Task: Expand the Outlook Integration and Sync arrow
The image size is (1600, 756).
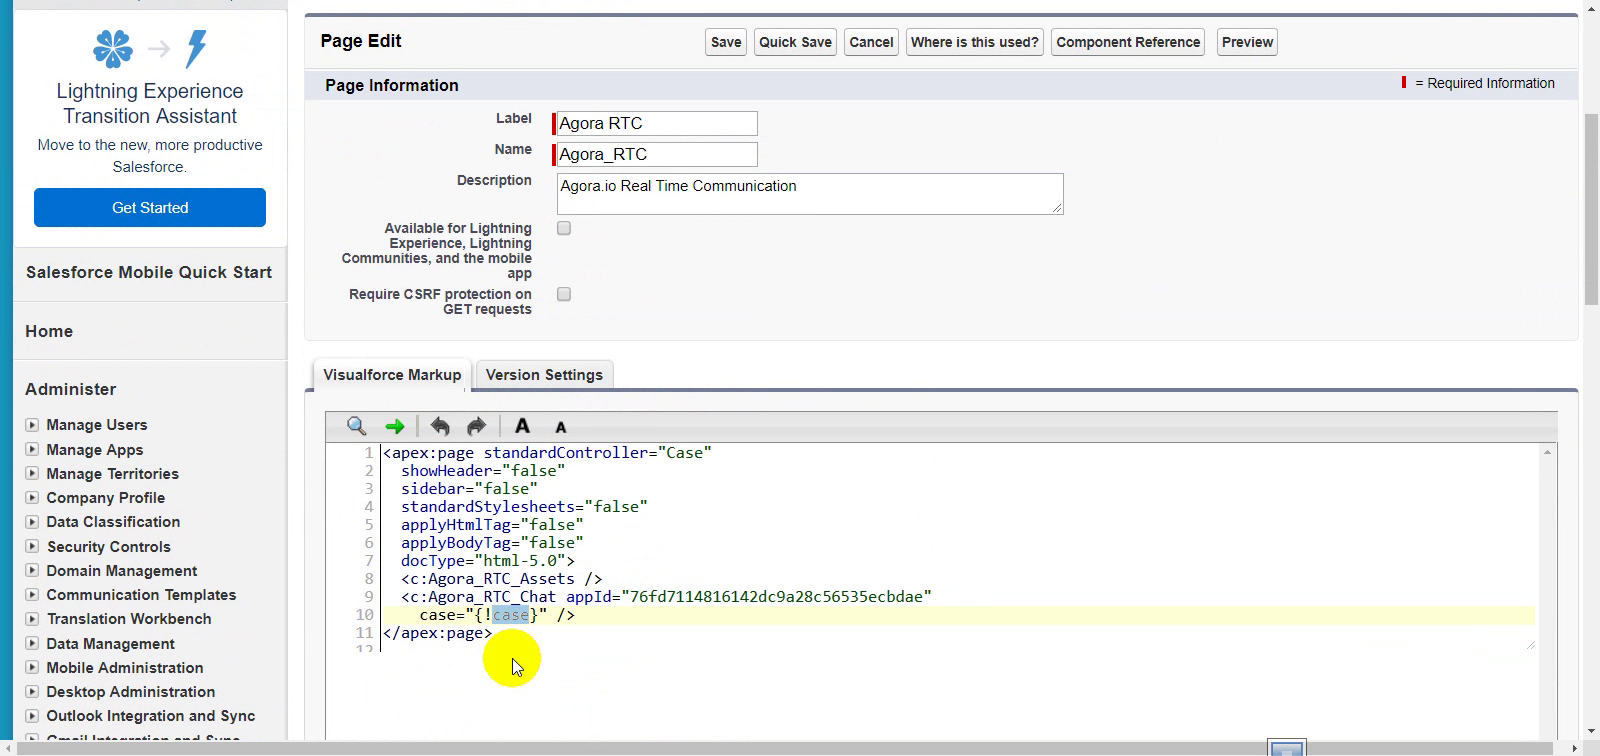Action: [x=32, y=716]
